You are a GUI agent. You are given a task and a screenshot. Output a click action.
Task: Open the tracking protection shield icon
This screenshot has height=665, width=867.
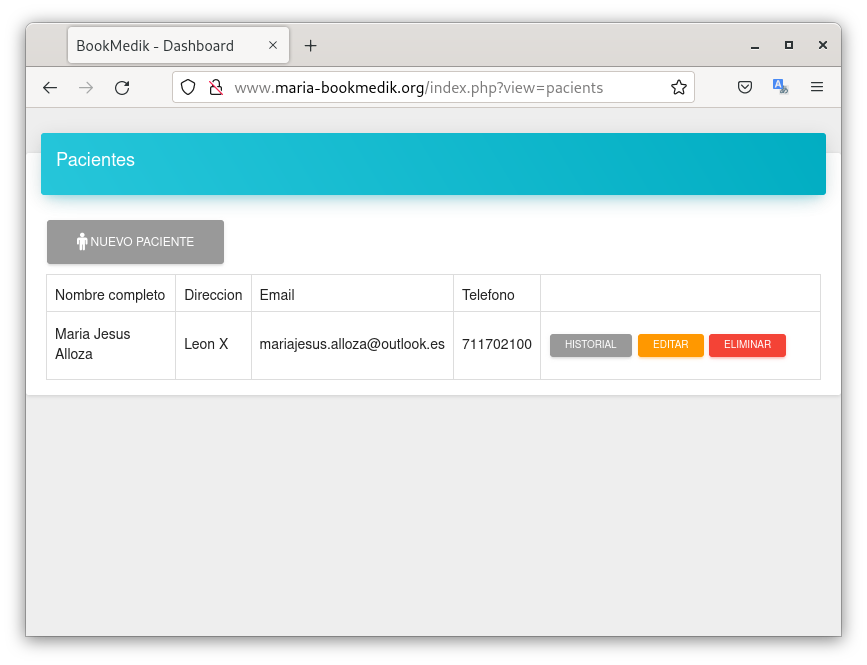point(188,88)
